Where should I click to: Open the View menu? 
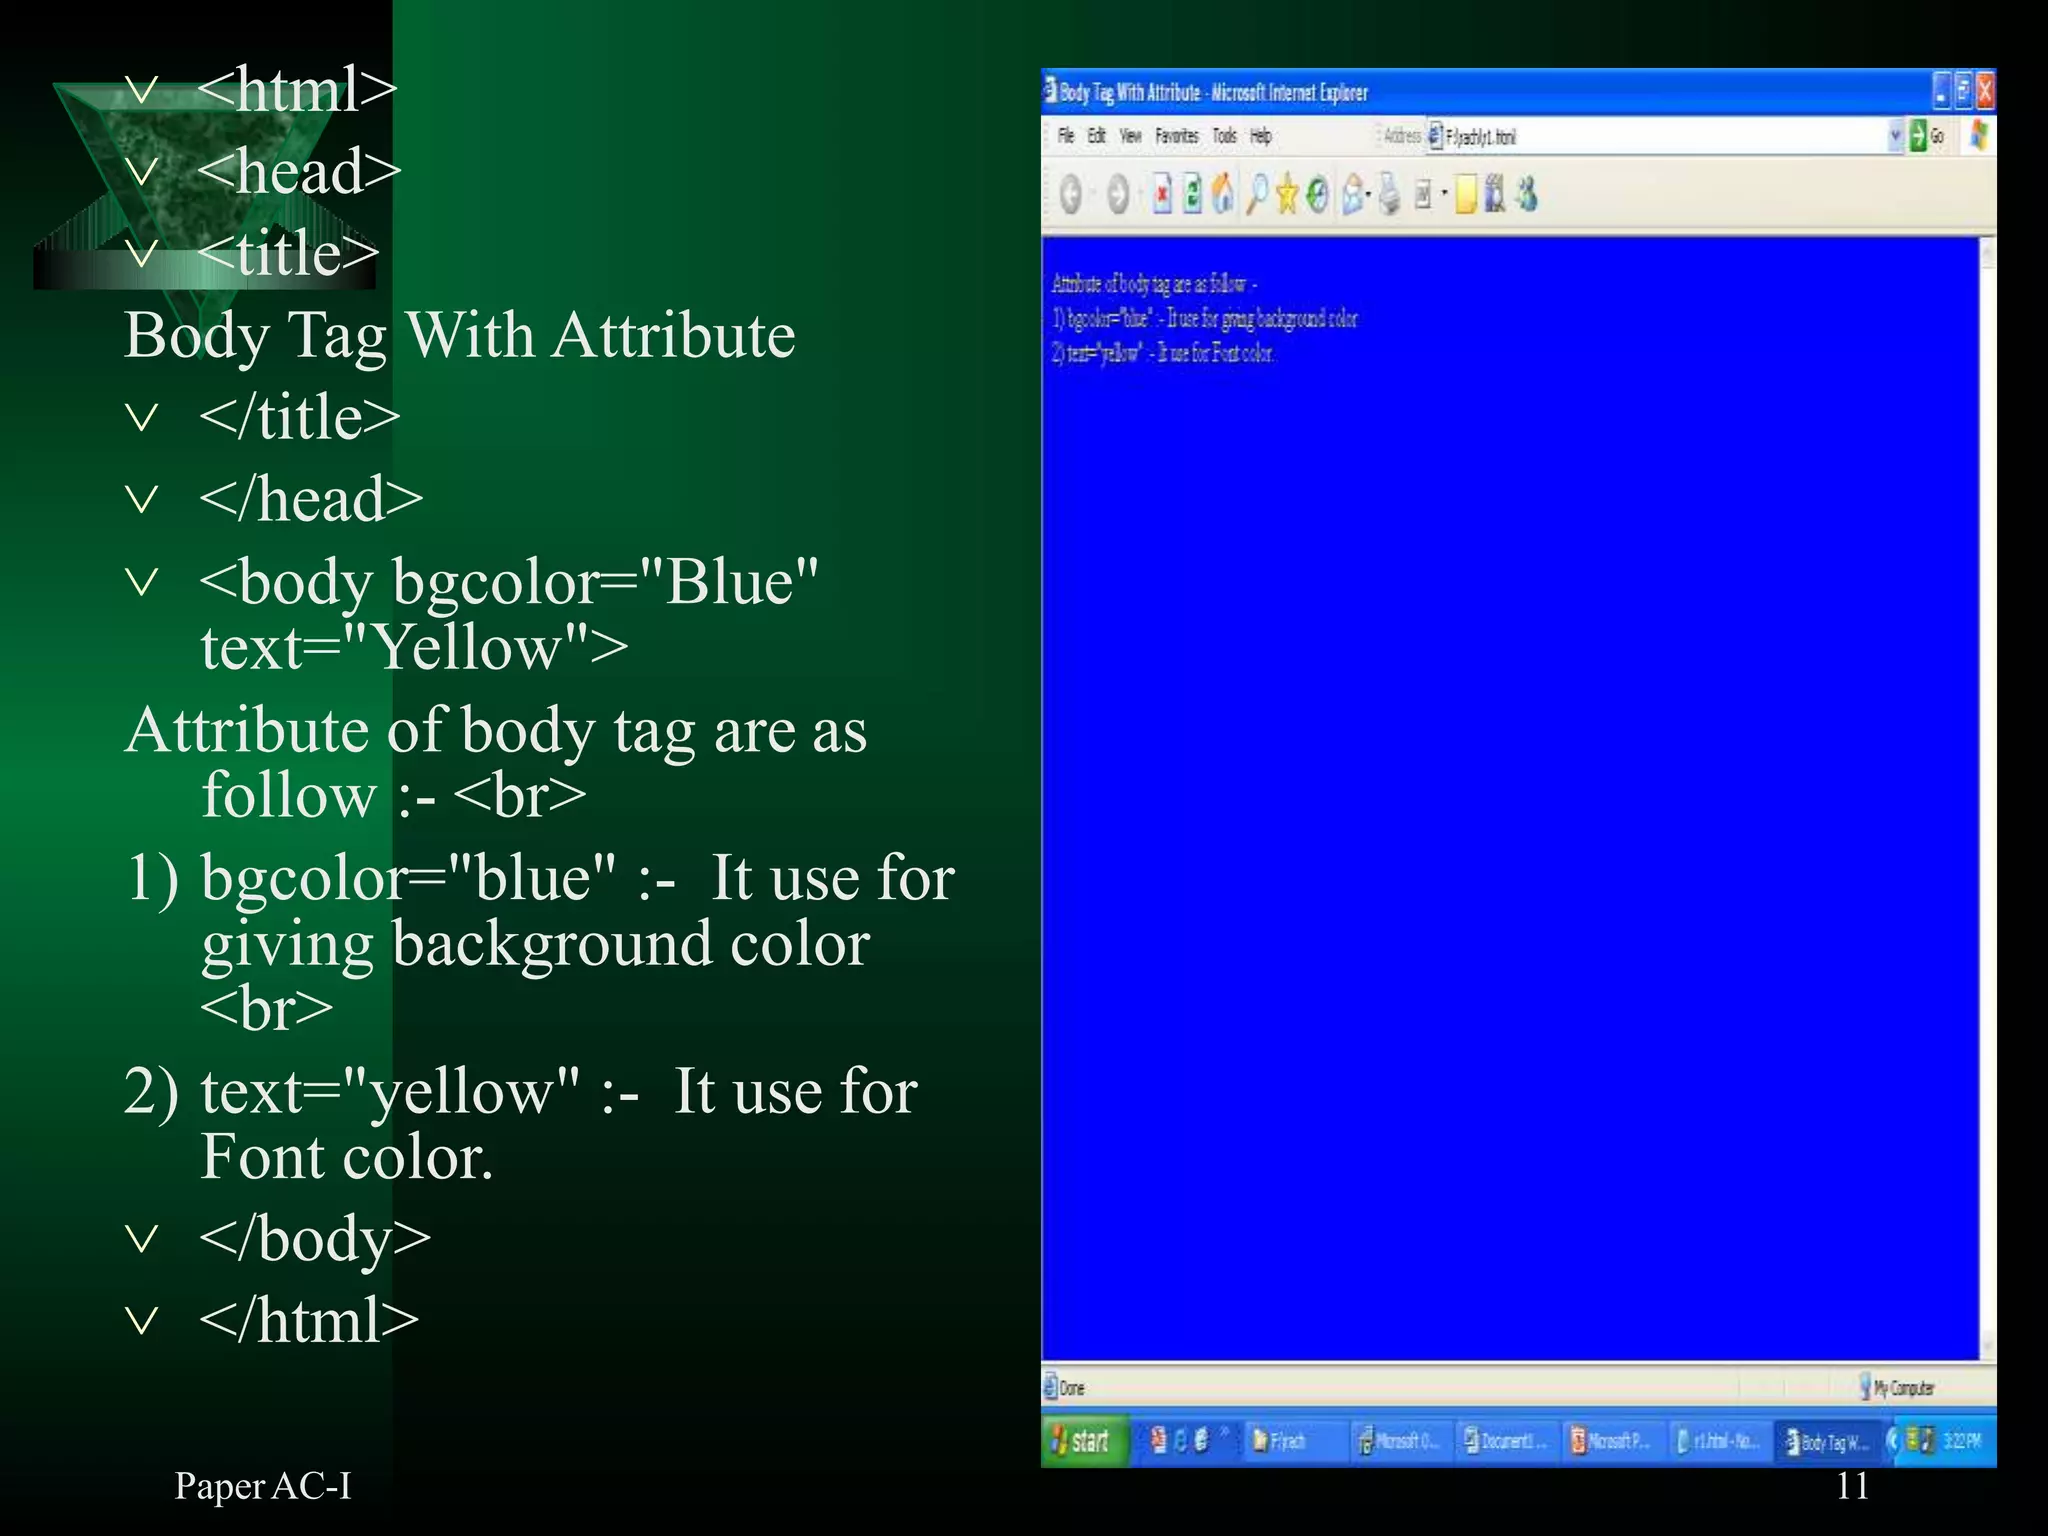click(x=1131, y=136)
